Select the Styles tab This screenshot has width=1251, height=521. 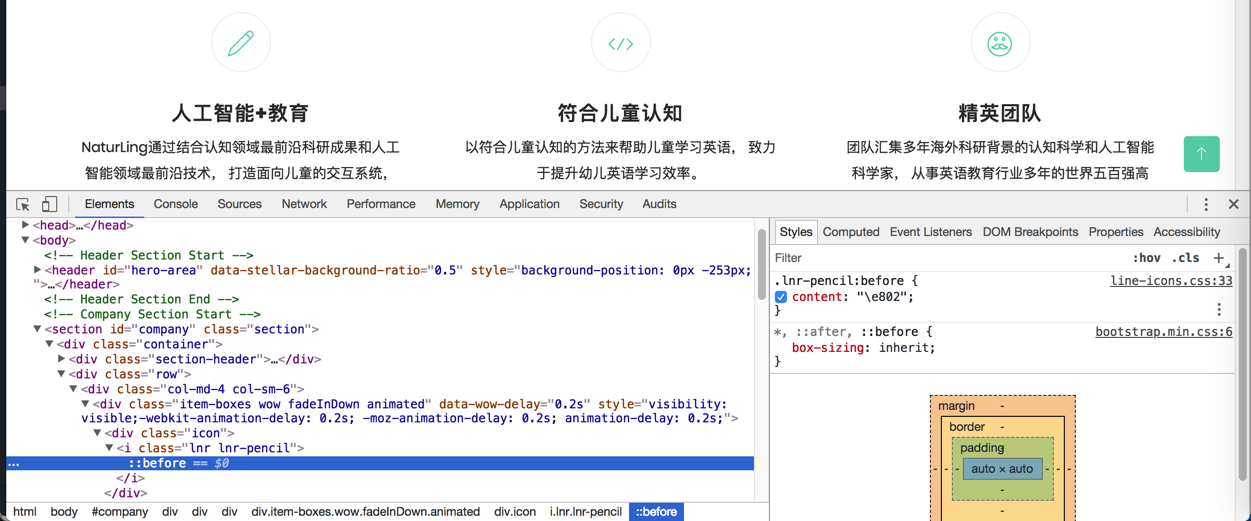(x=796, y=232)
